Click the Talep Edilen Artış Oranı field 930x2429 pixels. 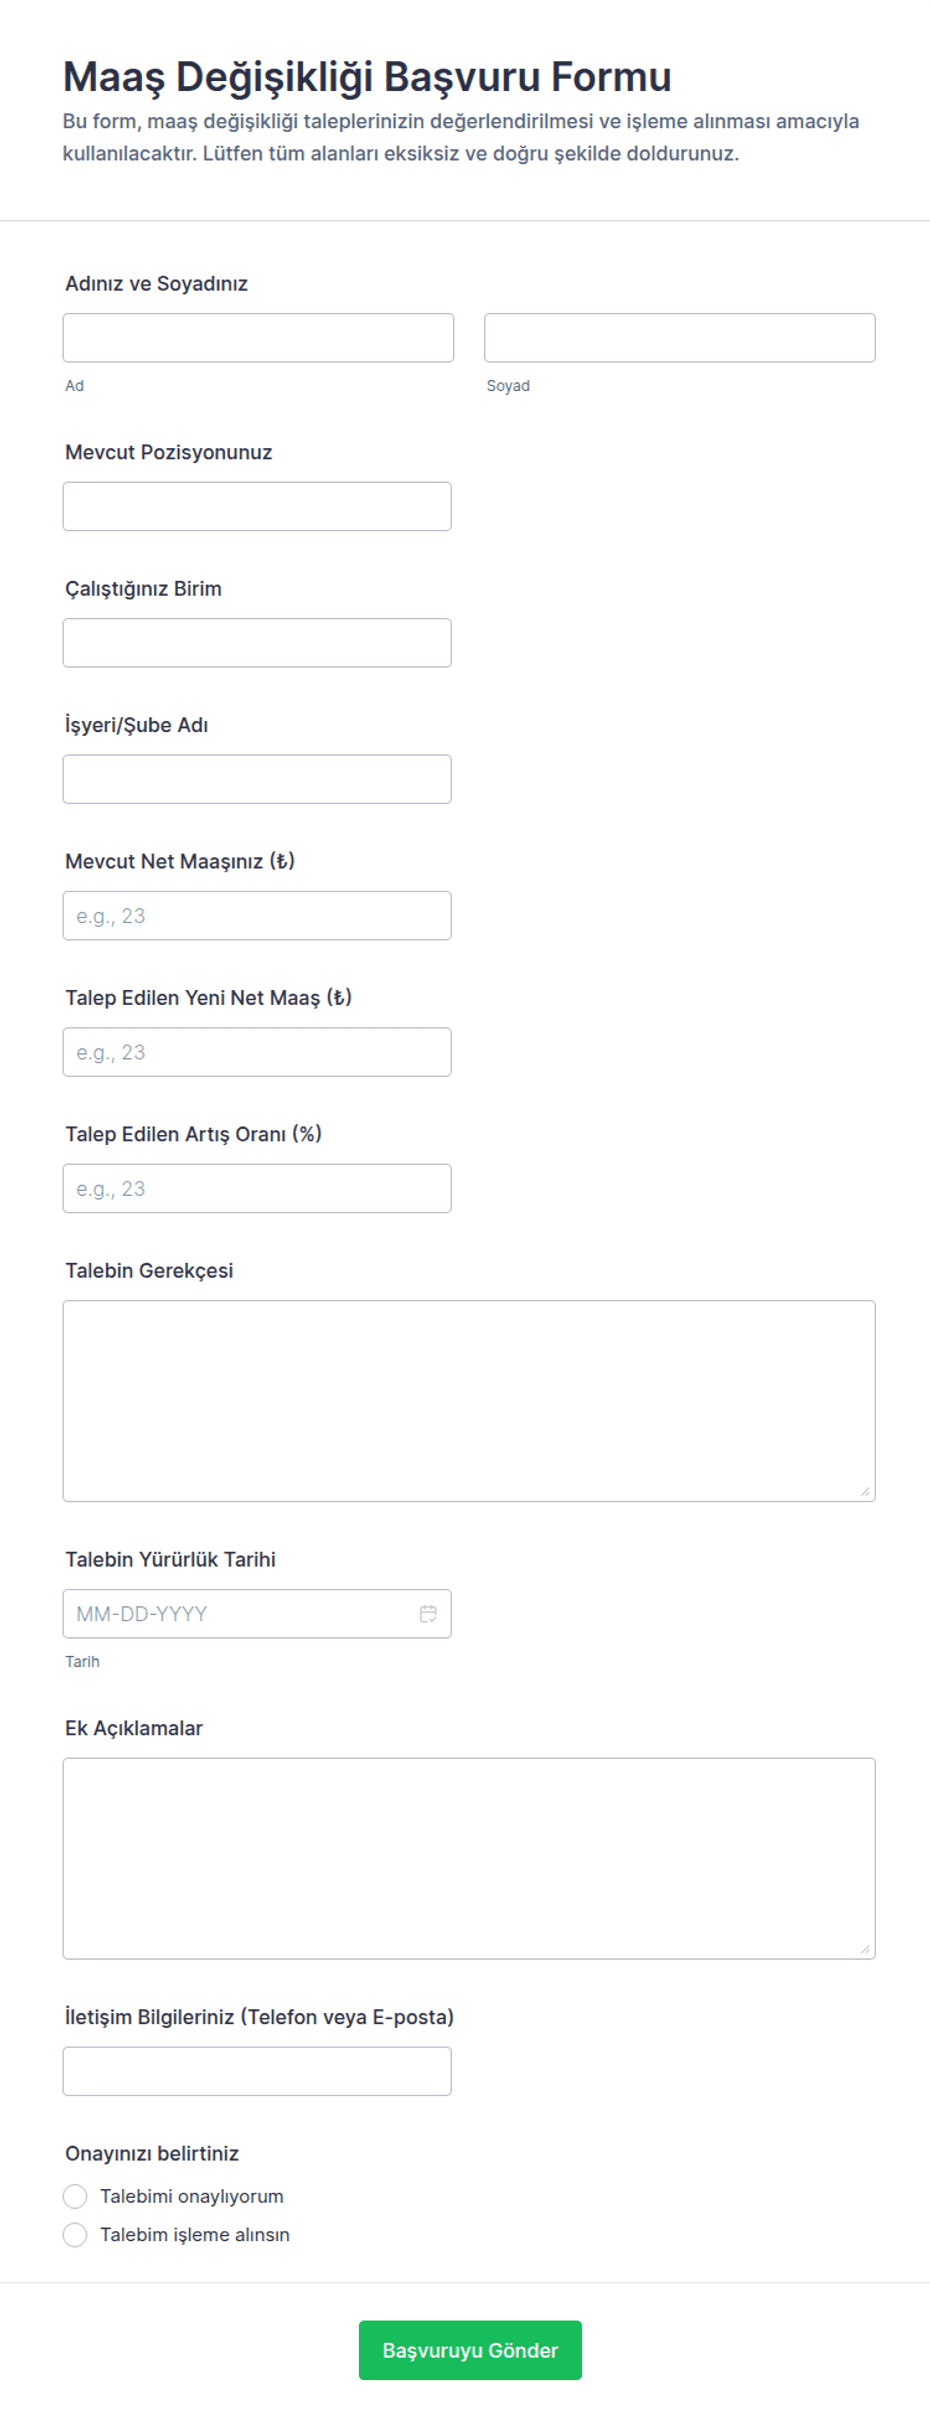[x=257, y=1189]
